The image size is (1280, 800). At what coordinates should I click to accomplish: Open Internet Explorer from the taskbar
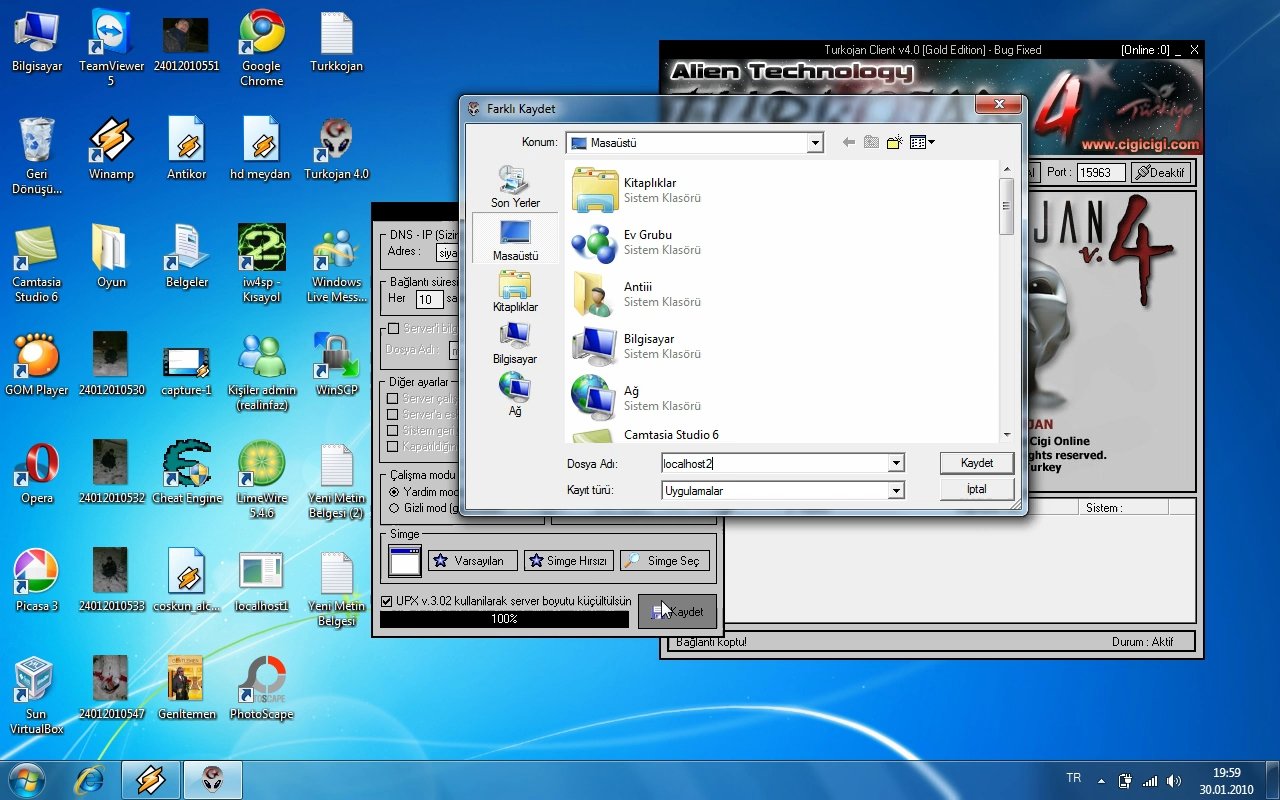coord(91,780)
